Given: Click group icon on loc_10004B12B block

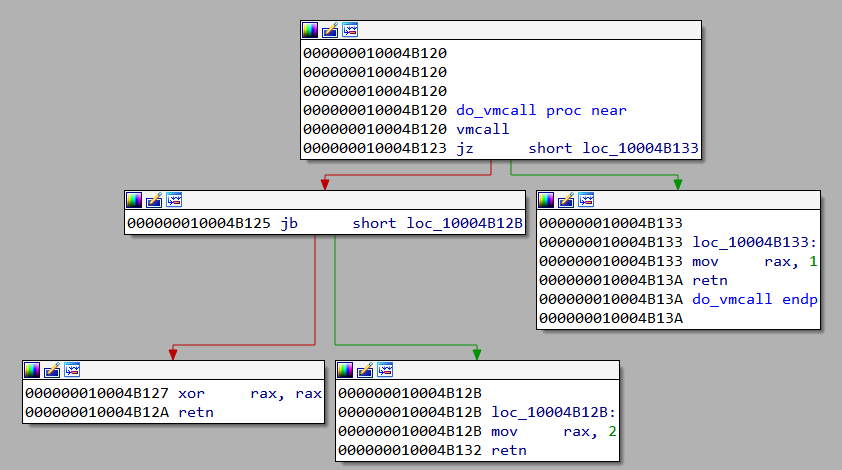Looking at the screenshot, I should tap(385, 370).
